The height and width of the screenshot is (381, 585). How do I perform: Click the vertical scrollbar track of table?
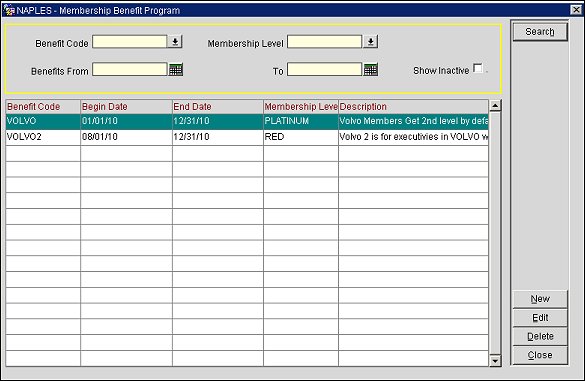click(495, 233)
